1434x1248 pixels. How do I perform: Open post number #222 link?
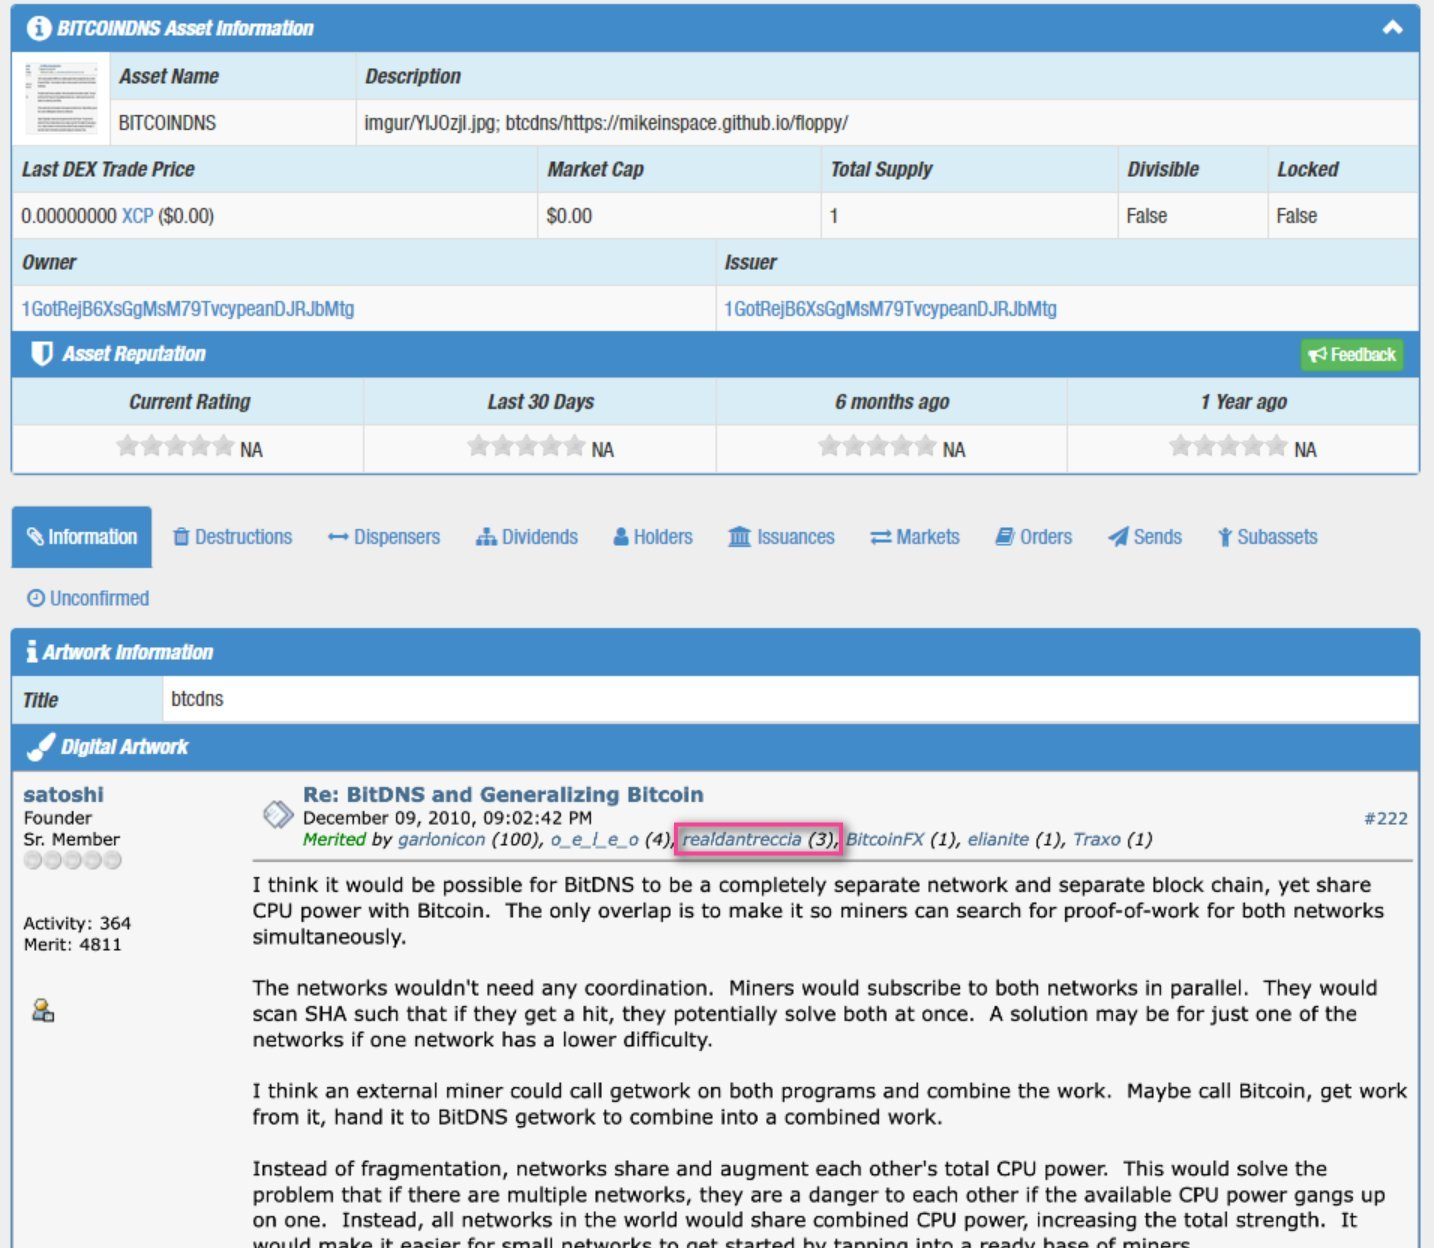1385,819
